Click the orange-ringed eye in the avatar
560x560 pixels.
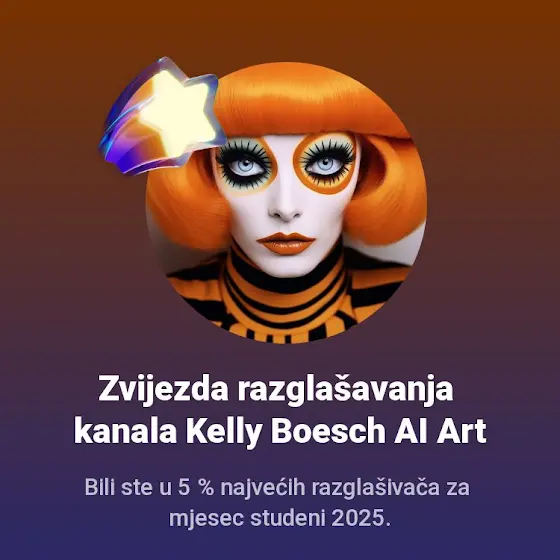point(325,164)
